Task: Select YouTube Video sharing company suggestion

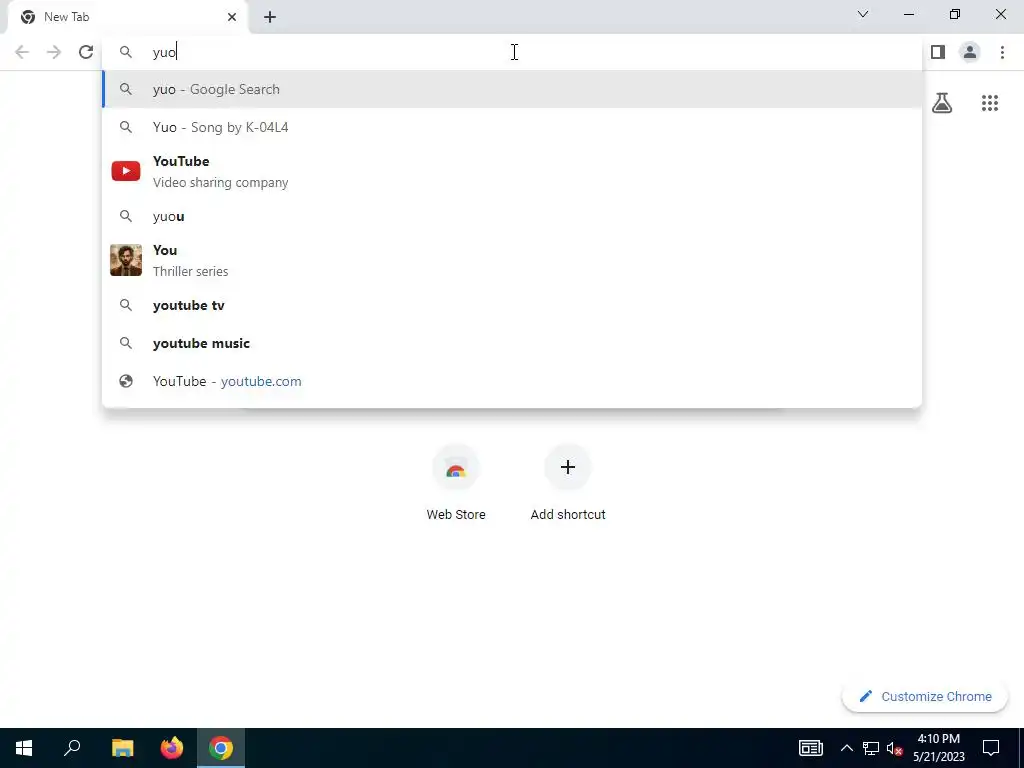Action: [x=512, y=171]
